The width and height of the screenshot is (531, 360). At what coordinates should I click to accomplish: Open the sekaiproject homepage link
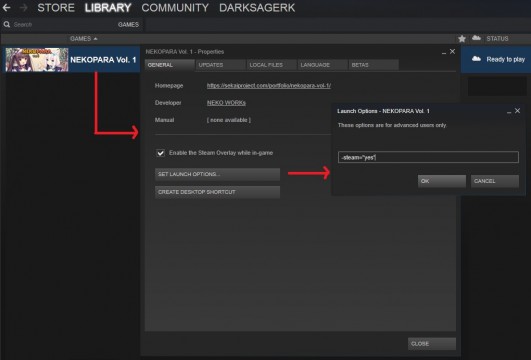(x=269, y=86)
